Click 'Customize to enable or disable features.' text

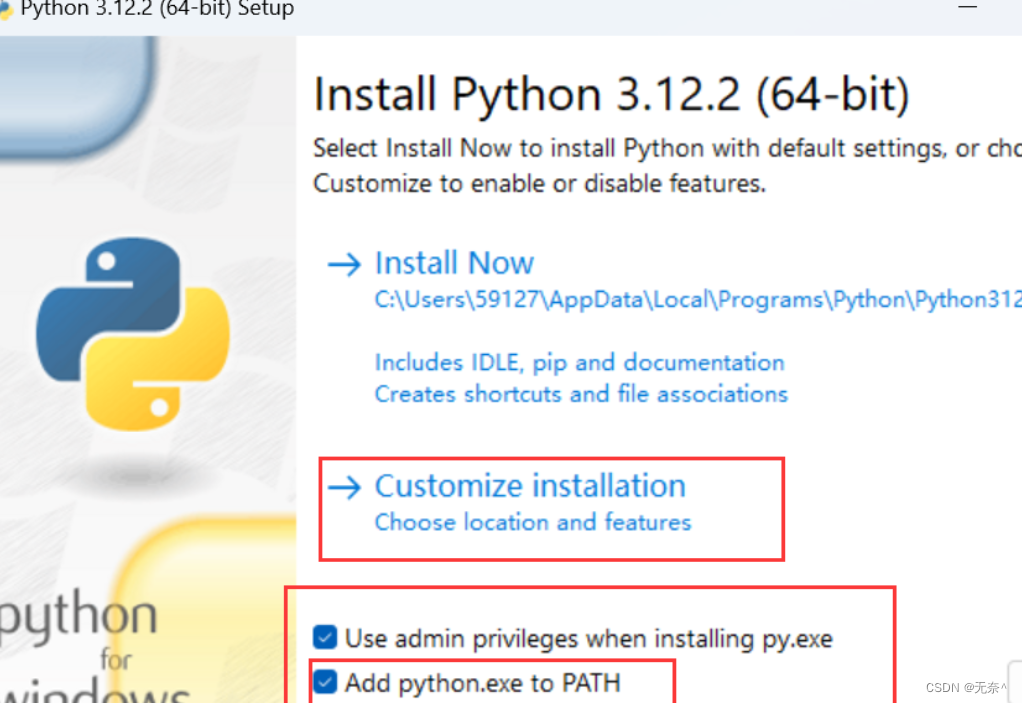(539, 184)
